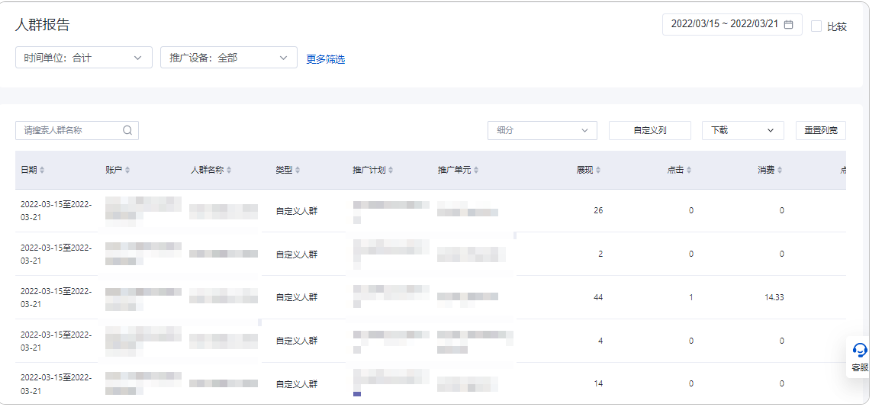The image size is (874, 405).
Task: Click the 展现 column header label
Action: (x=585, y=170)
